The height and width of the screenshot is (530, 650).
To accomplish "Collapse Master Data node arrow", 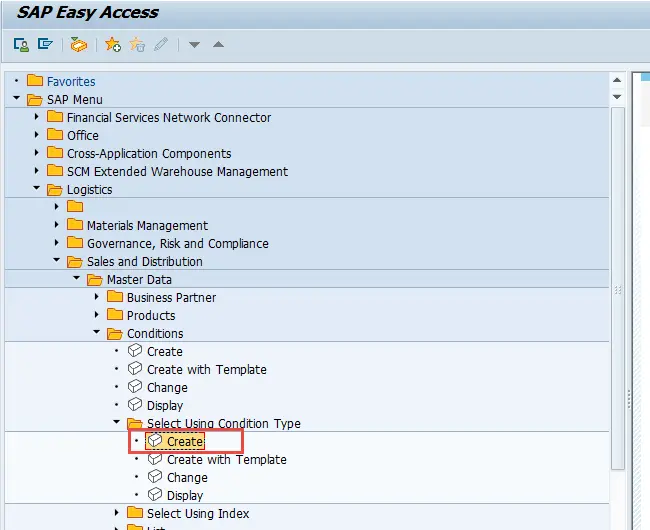I will click(77, 278).
